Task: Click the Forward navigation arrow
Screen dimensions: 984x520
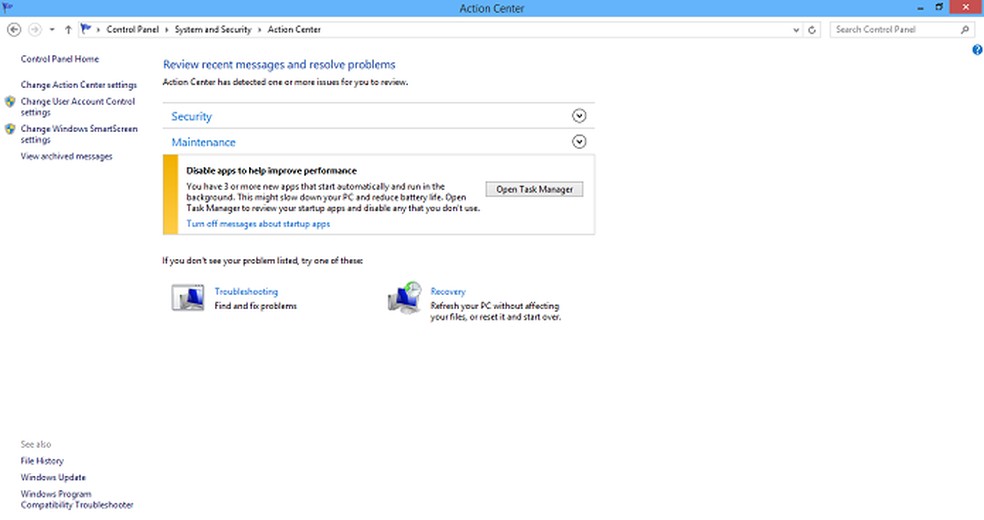Action: point(35,29)
